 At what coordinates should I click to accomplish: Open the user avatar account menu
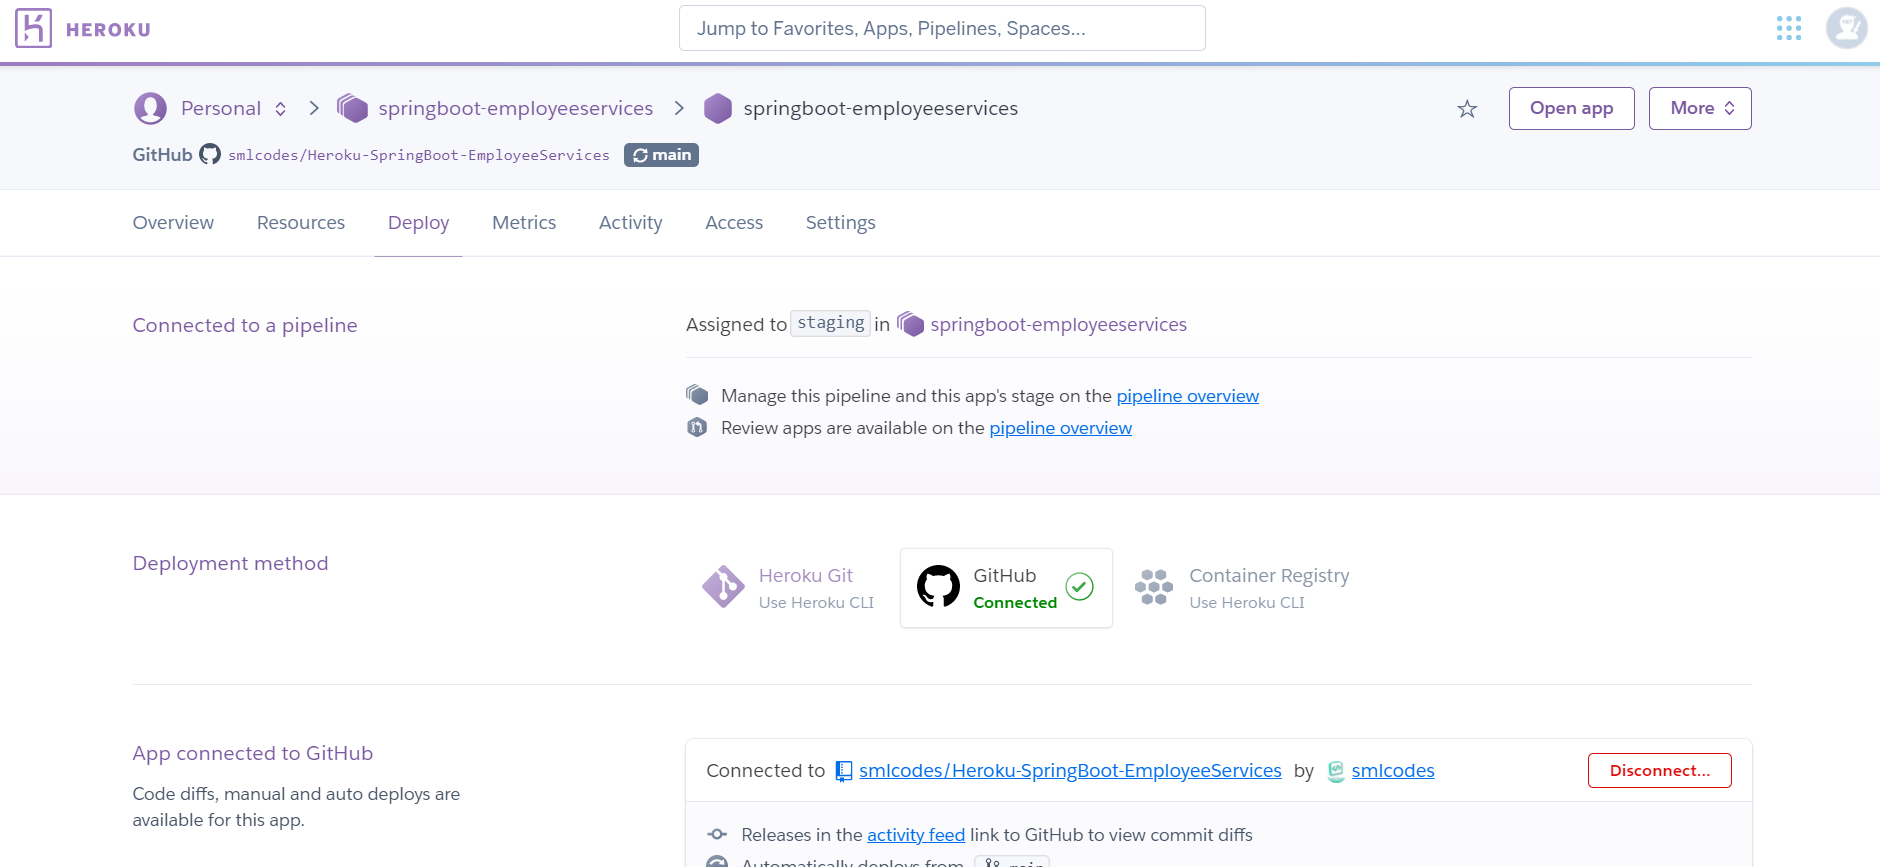pos(1846,28)
